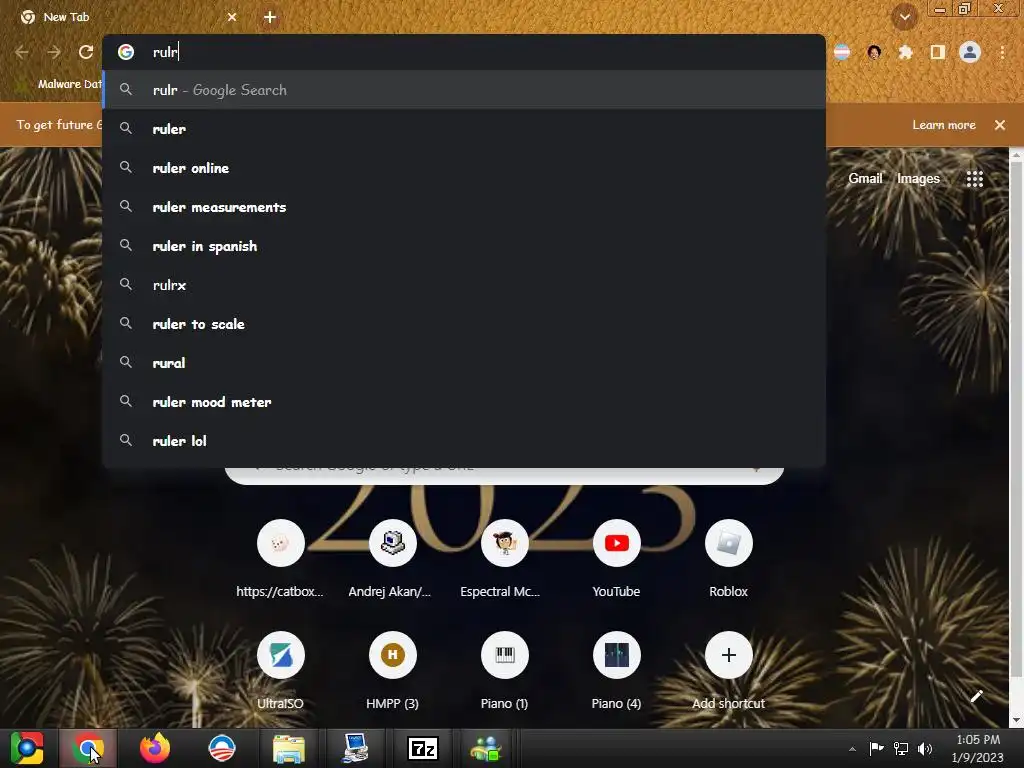Dismiss the infobar with its X

1000,125
